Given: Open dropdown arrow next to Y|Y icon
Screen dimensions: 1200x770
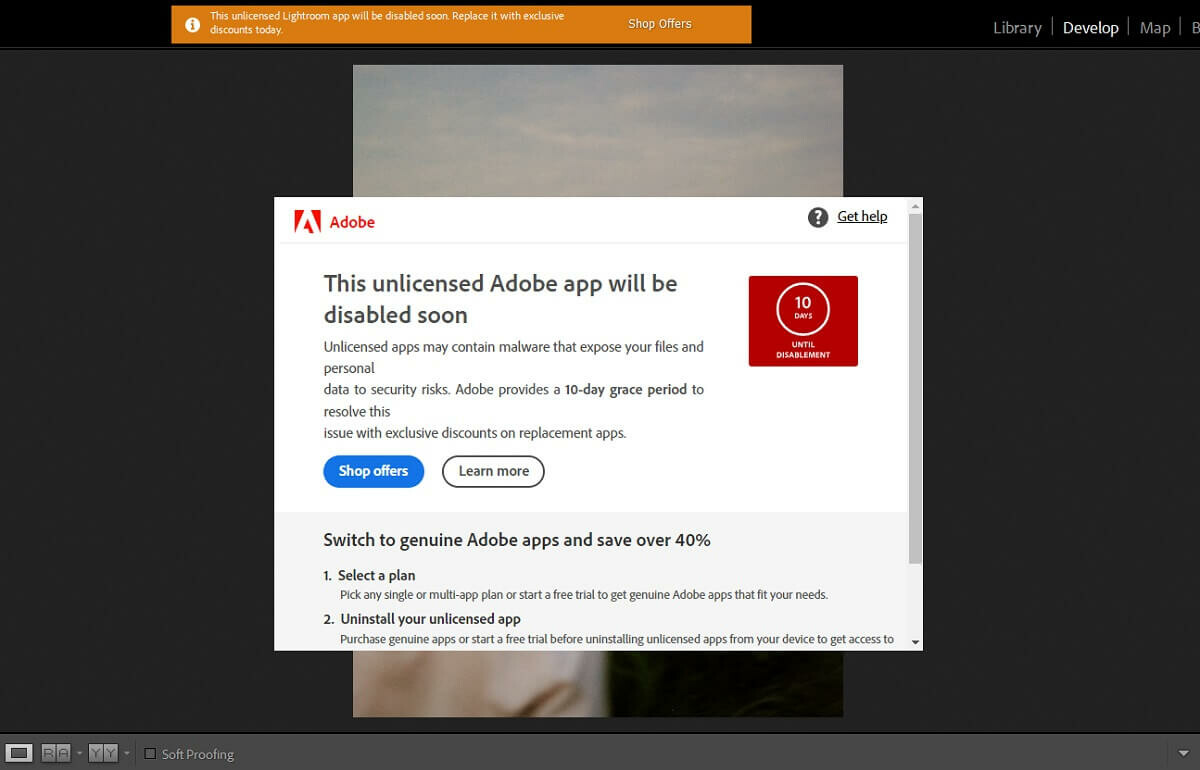Looking at the screenshot, I should (126, 754).
